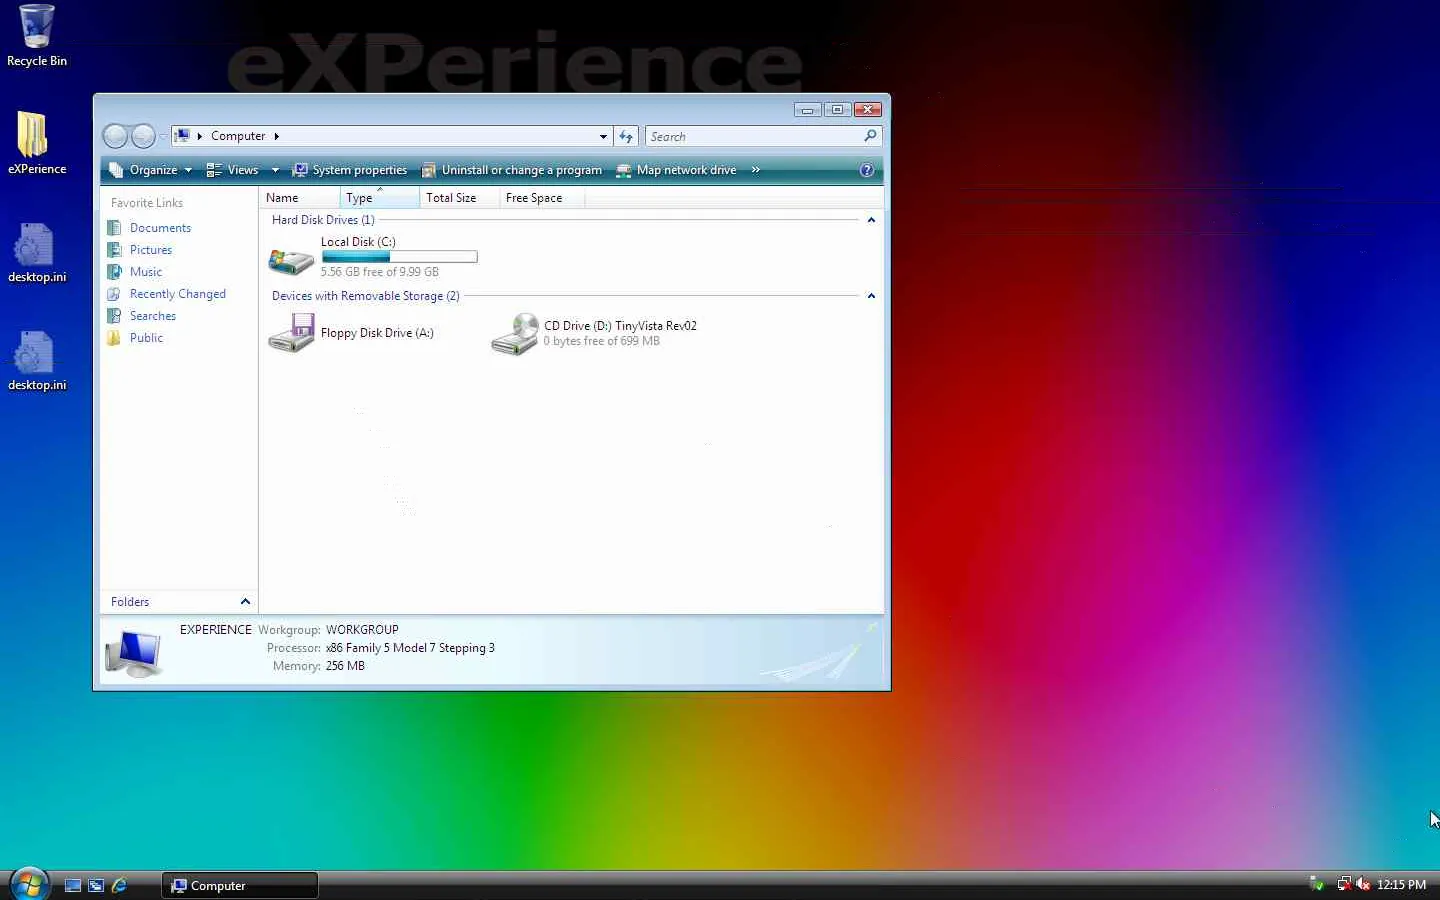
Task: Open Public favorite link
Action: click(145, 338)
